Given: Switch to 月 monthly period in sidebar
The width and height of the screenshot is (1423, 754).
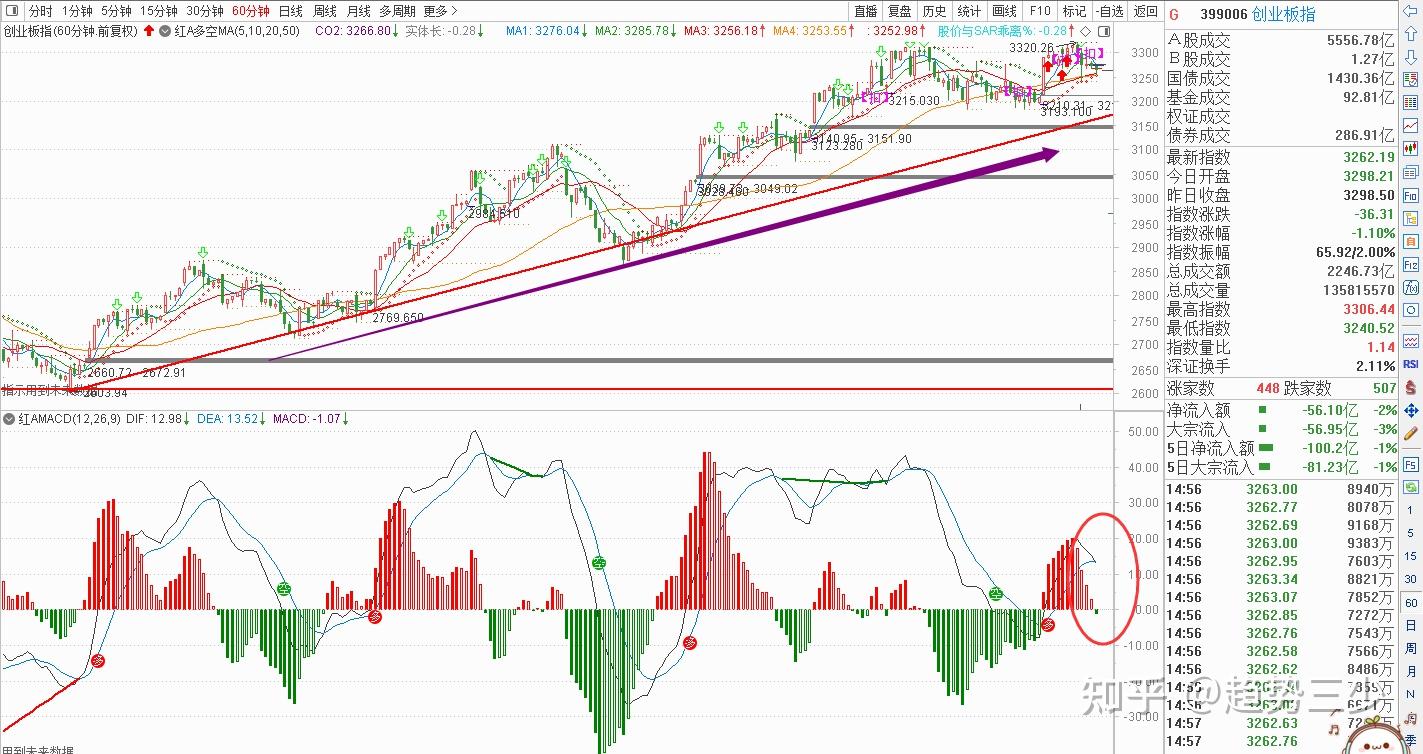Looking at the screenshot, I should pyautogui.click(x=1410, y=671).
